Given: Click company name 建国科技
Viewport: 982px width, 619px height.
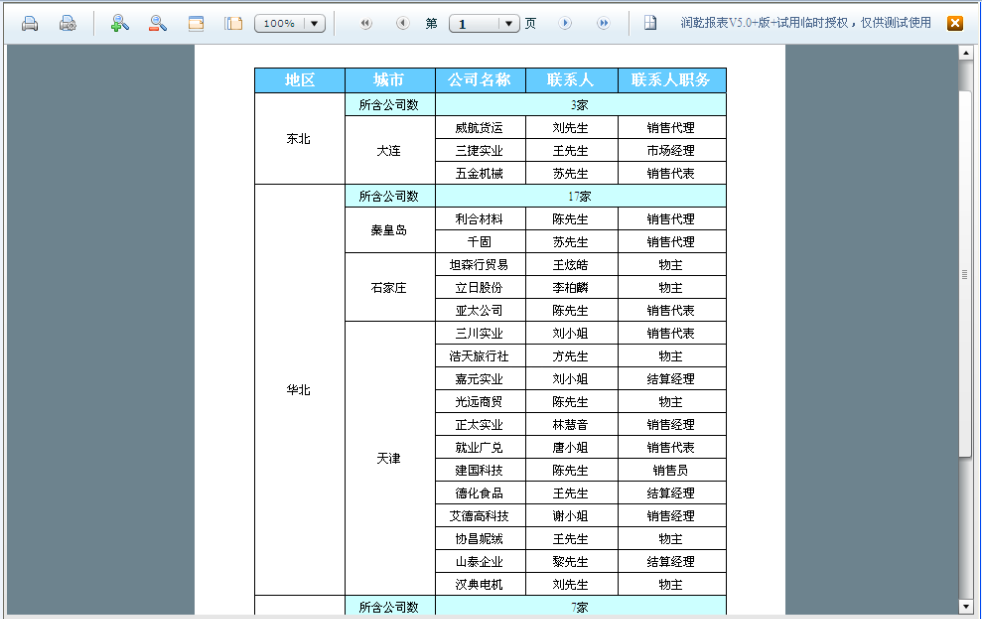Looking at the screenshot, I should 480,471.
